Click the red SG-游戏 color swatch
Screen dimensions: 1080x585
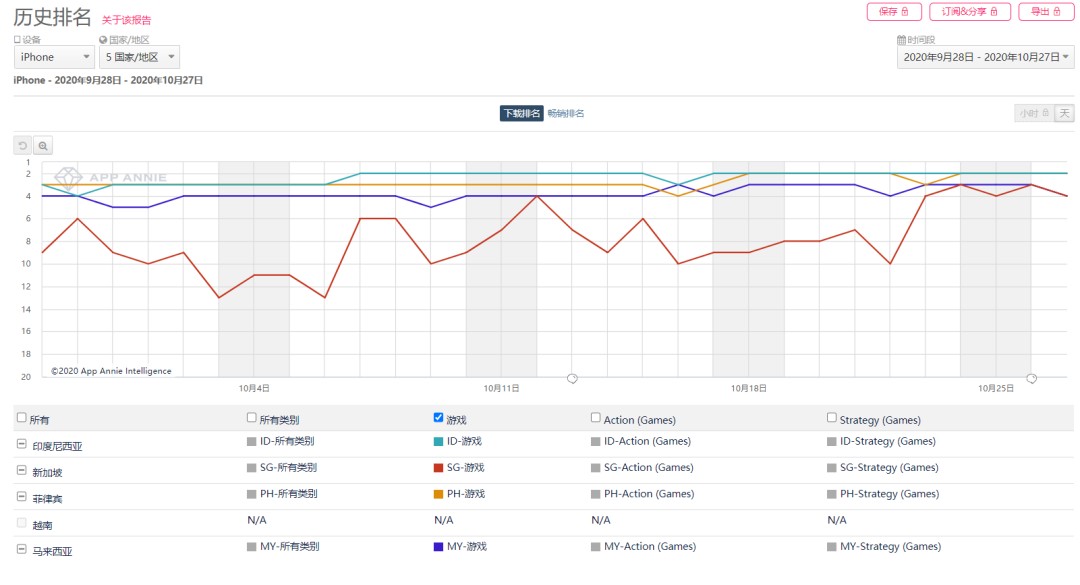coord(439,468)
